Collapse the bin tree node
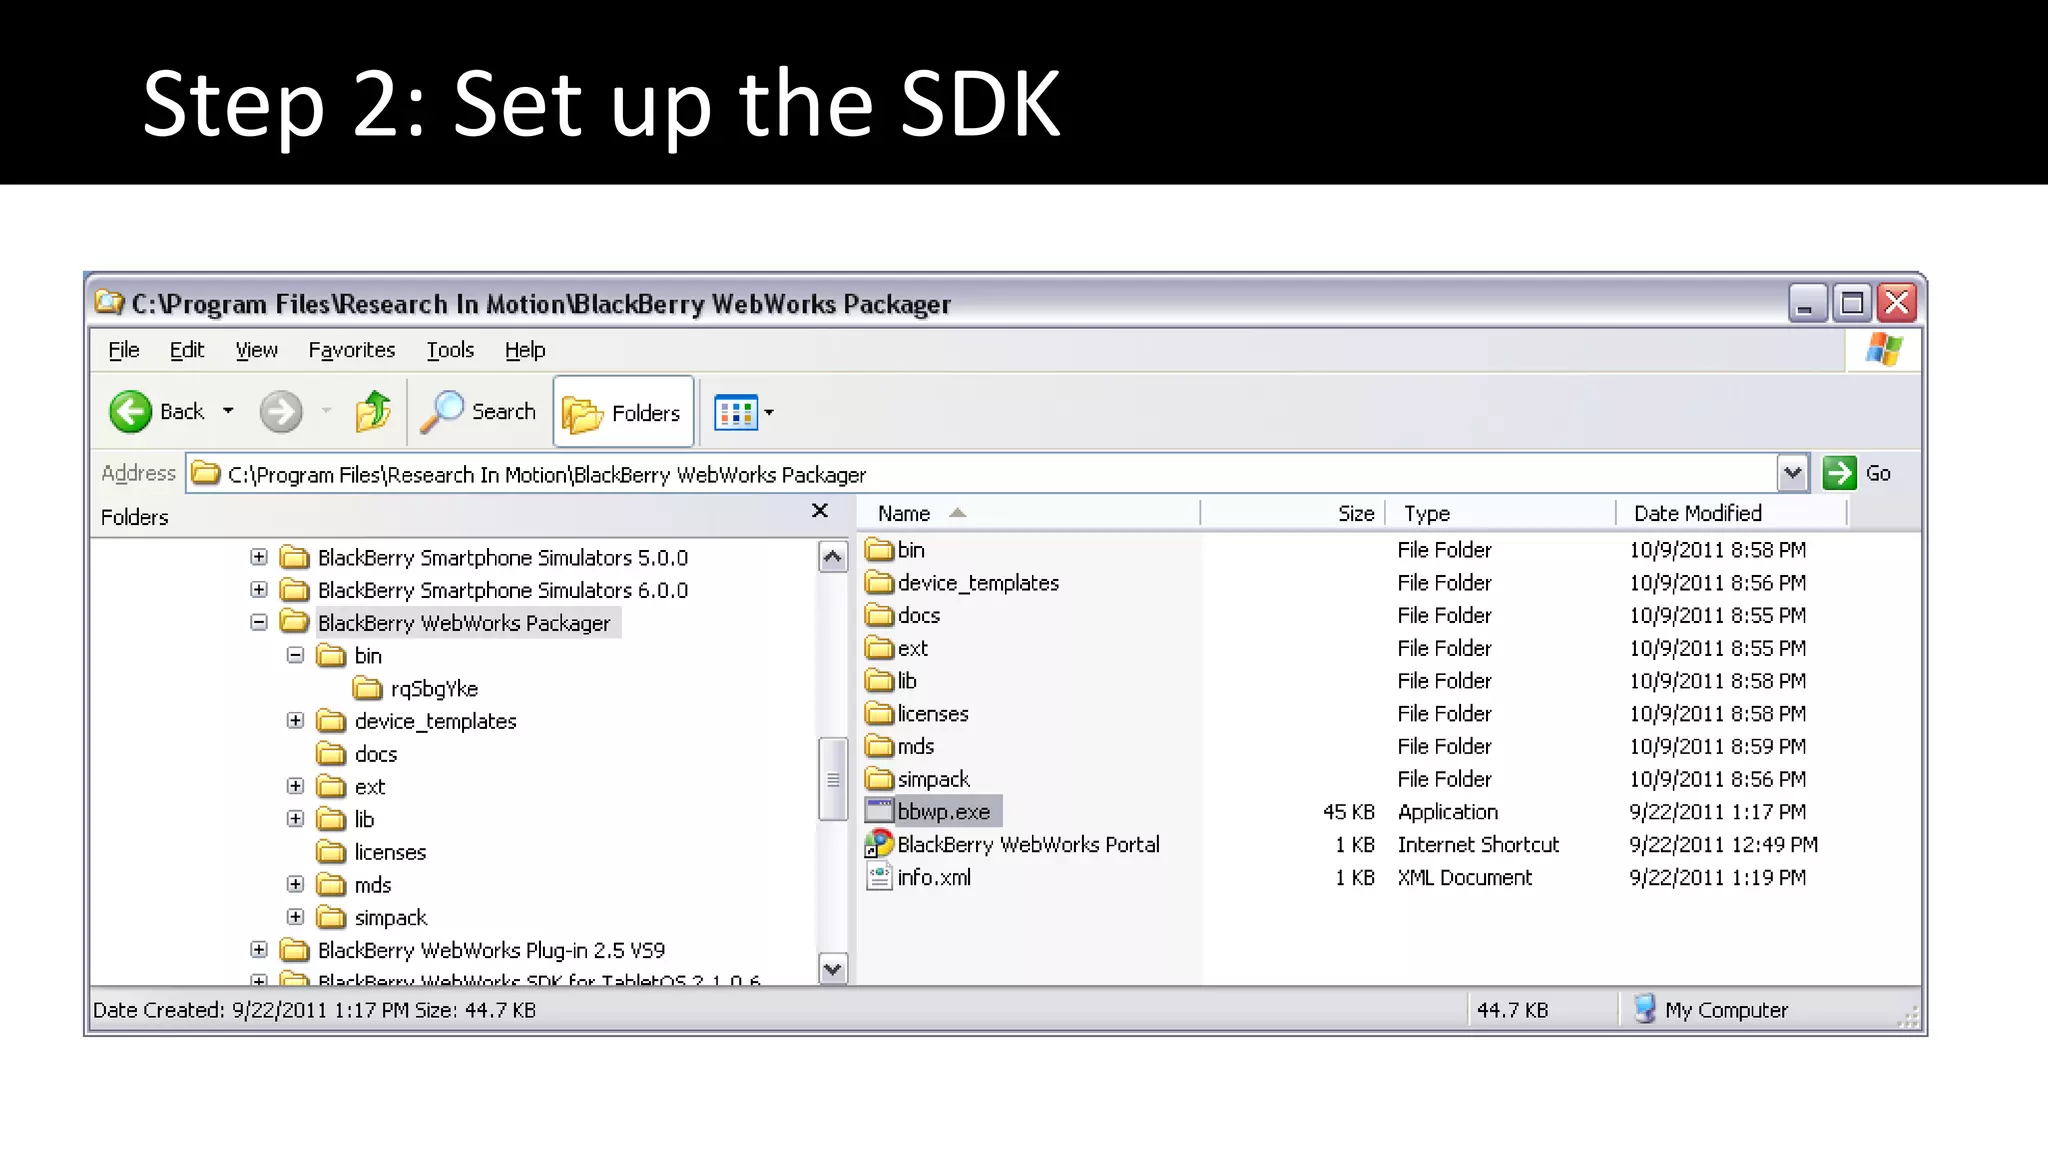Image resolution: width=2048 pixels, height=1152 pixels. coord(295,655)
